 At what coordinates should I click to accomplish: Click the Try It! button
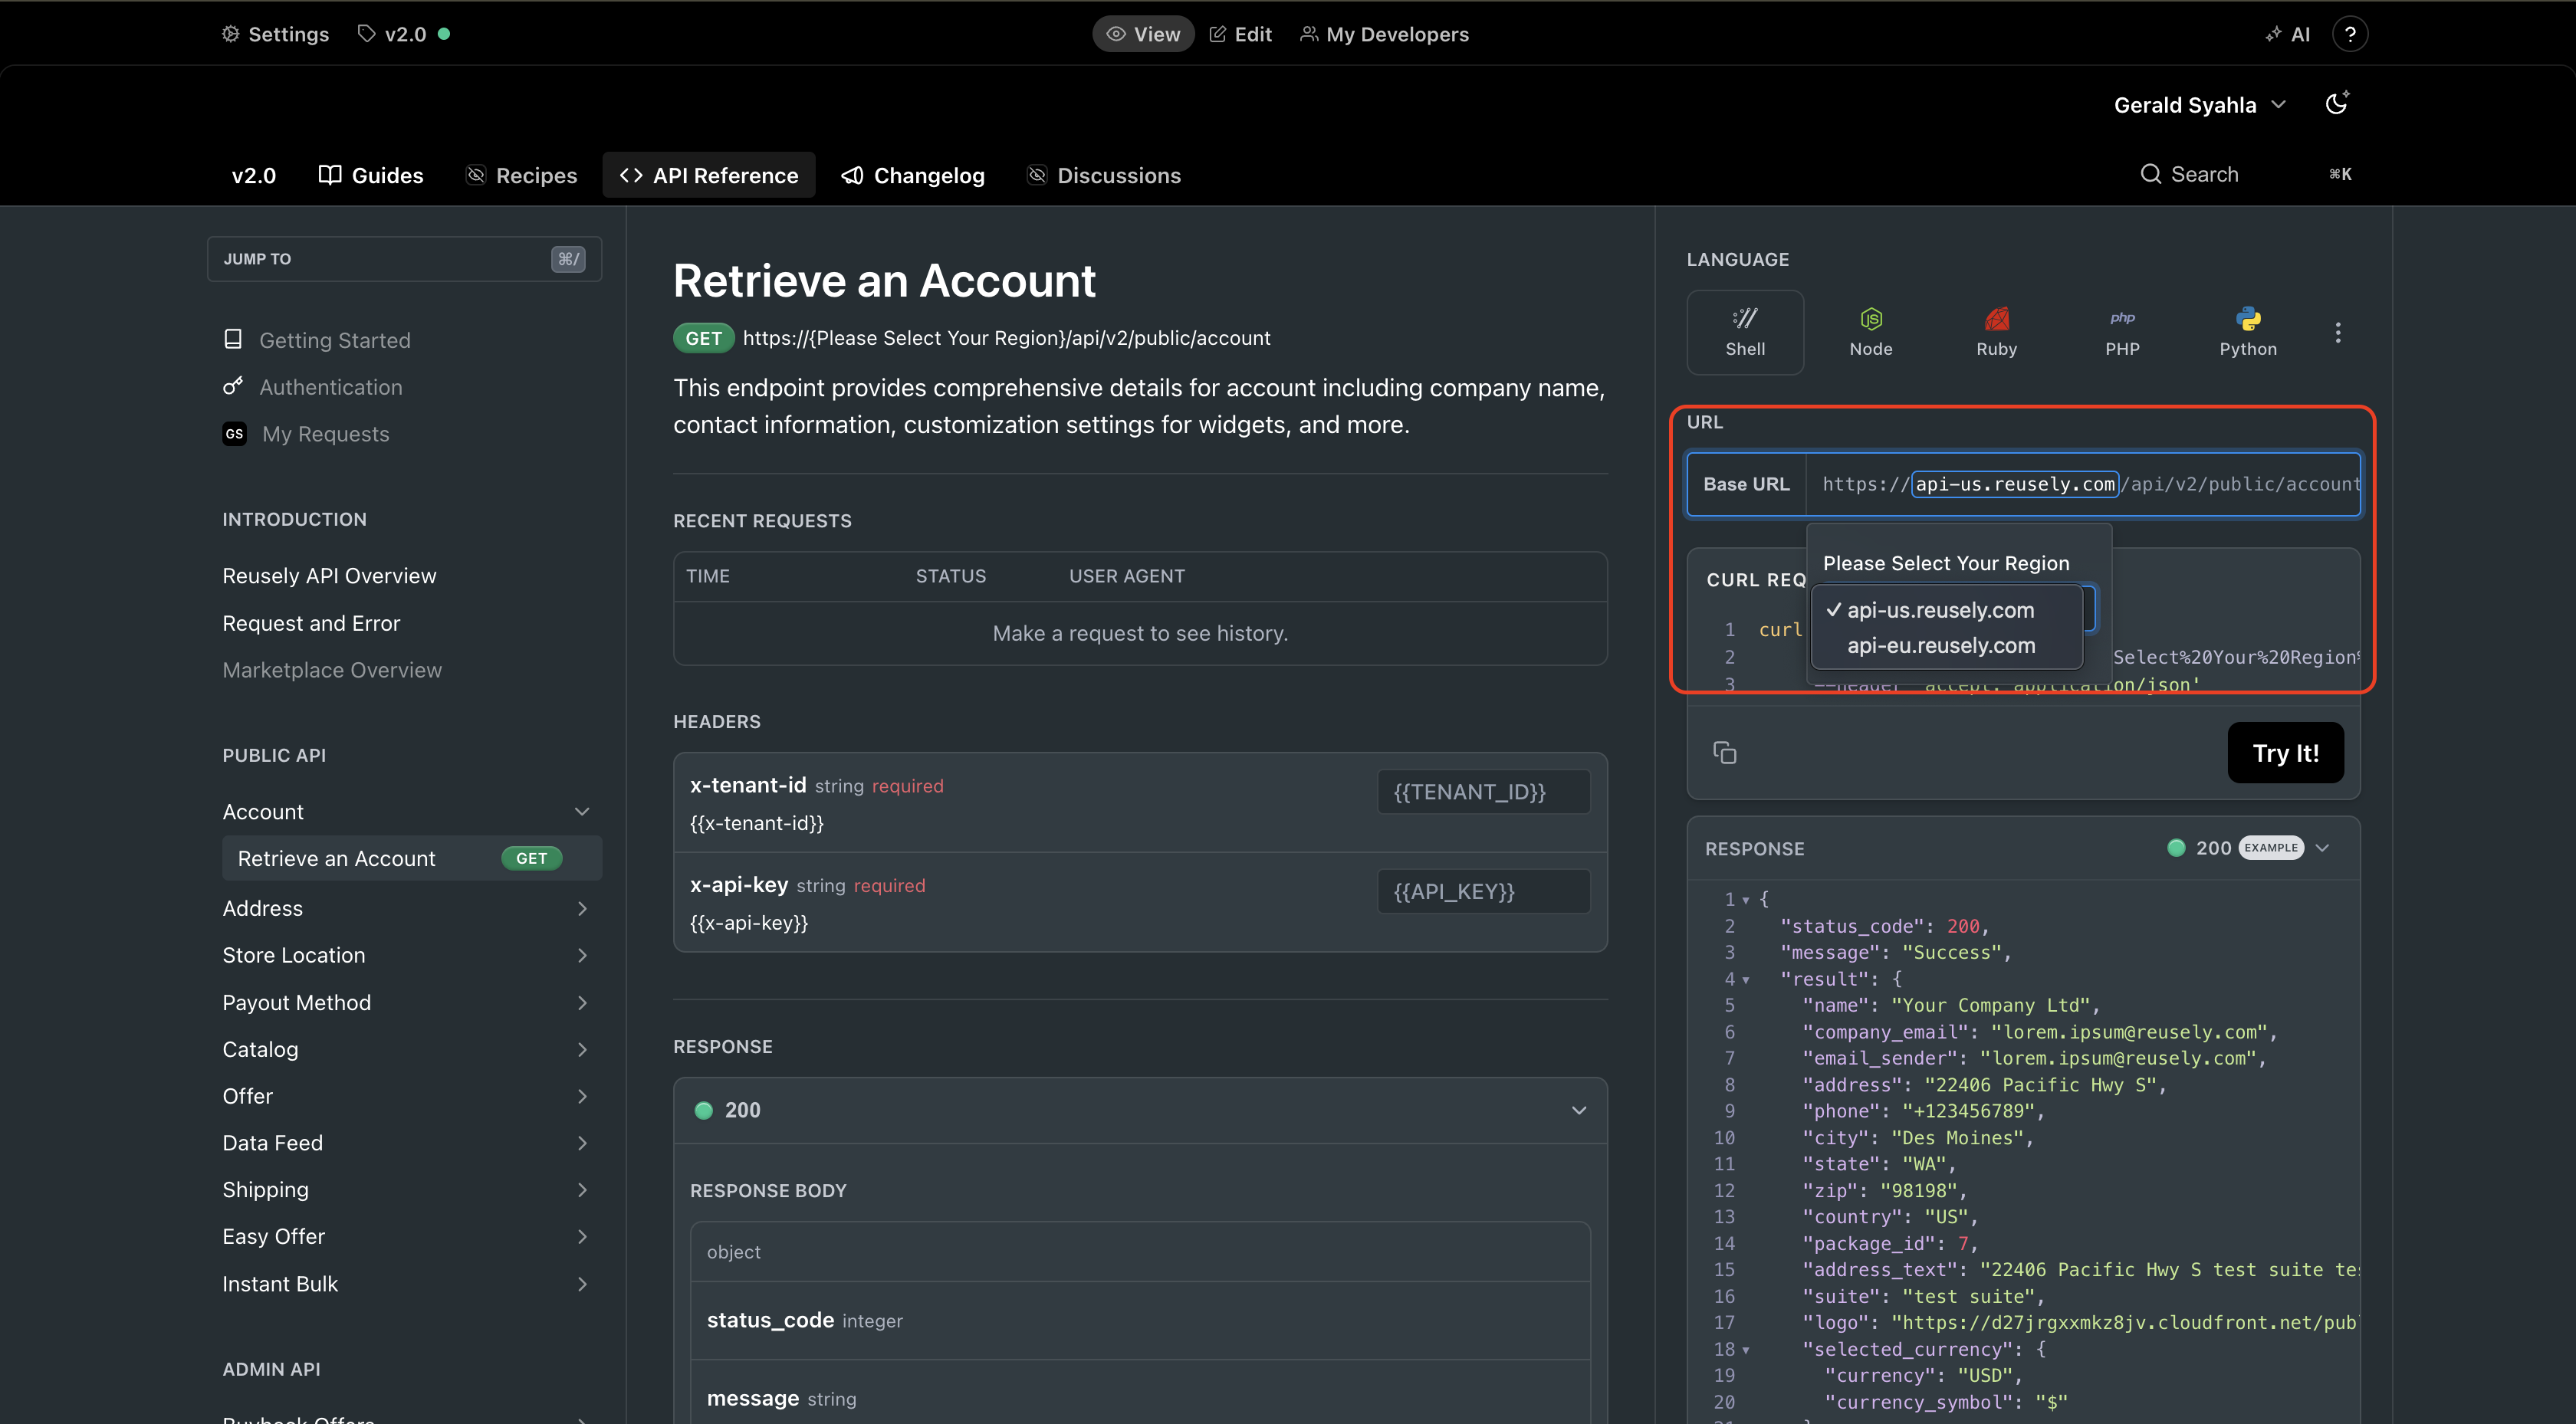[x=2285, y=753]
